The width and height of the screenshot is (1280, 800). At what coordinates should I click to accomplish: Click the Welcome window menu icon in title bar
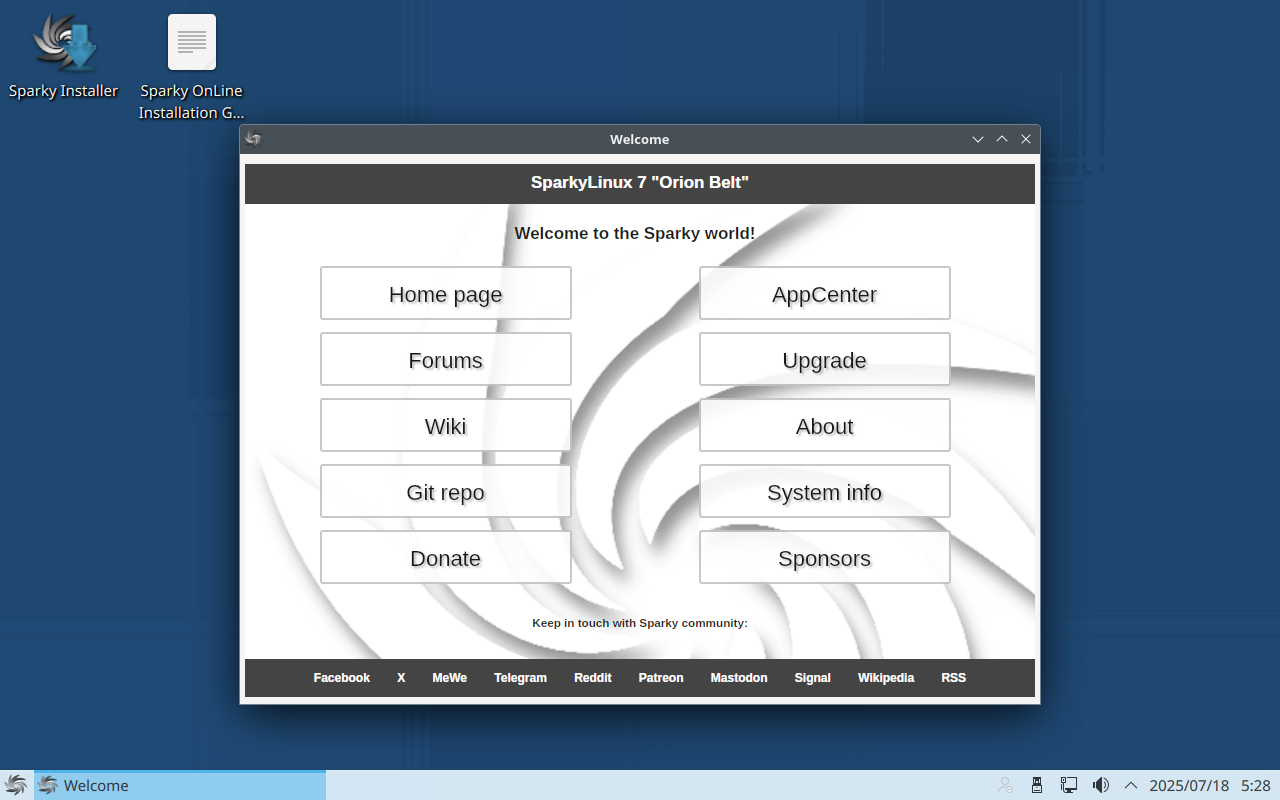tap(254, 139)
